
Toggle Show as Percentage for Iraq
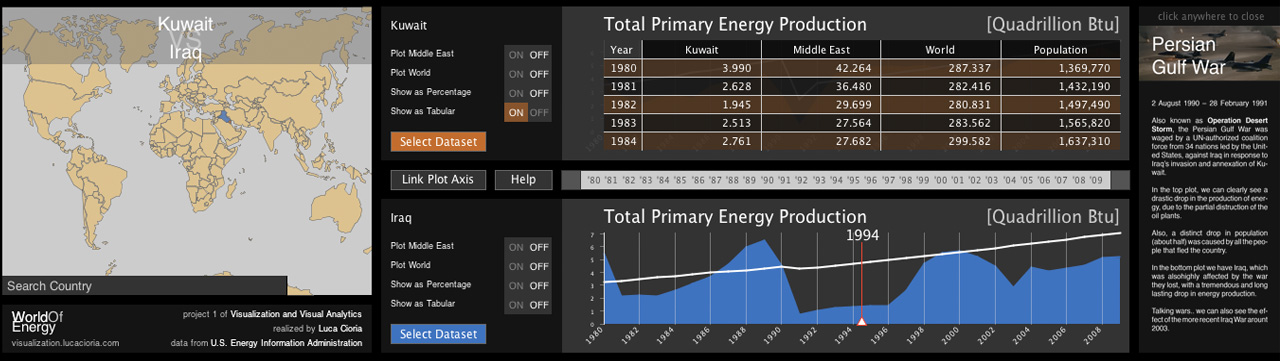528,285
